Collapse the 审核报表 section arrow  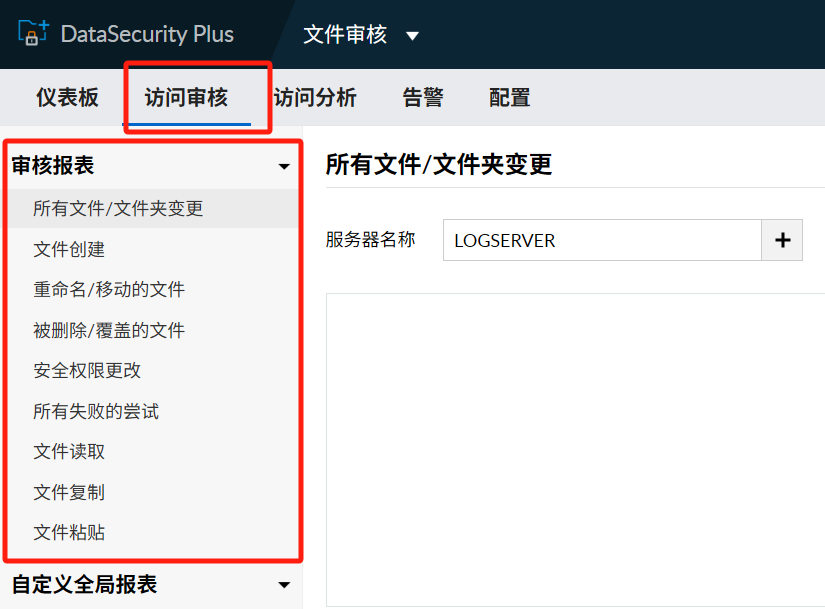tap(284, 167)
